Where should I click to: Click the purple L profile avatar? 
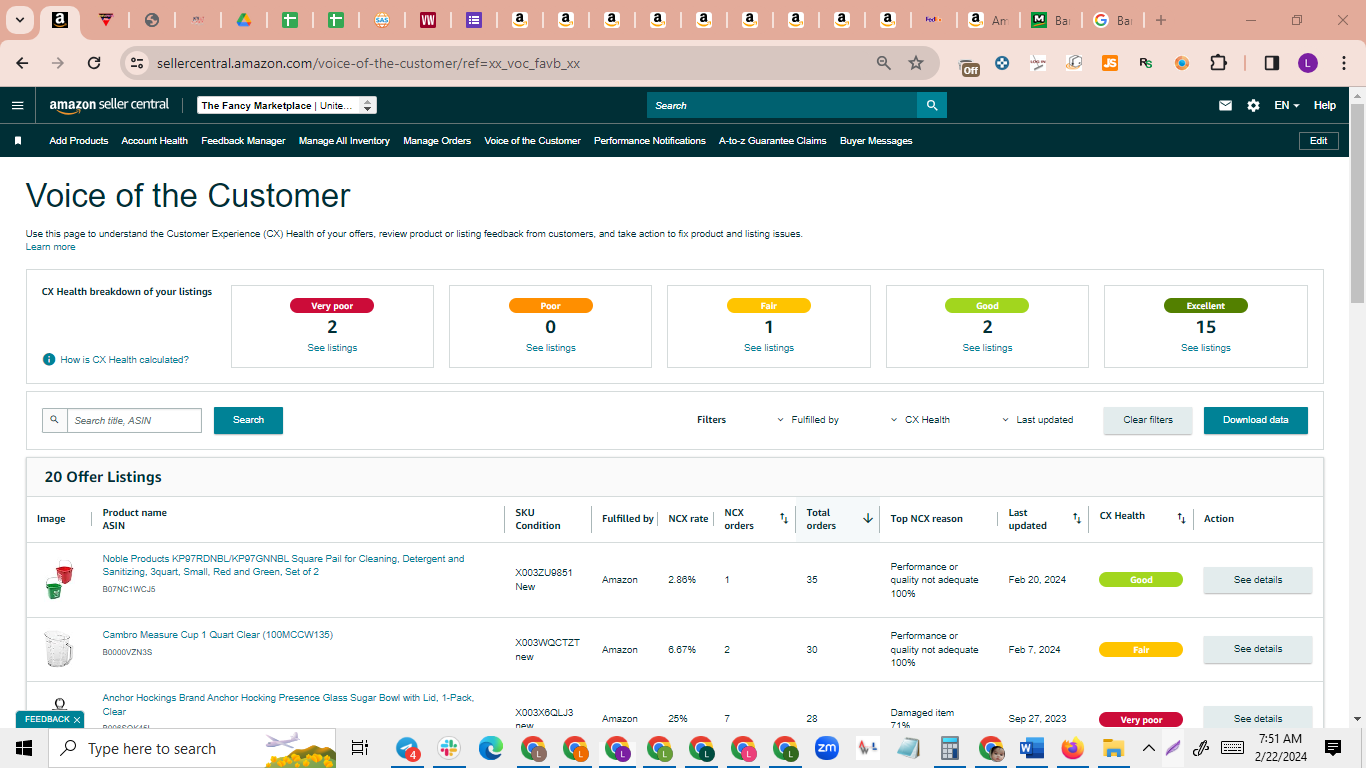coord(1308,63)
